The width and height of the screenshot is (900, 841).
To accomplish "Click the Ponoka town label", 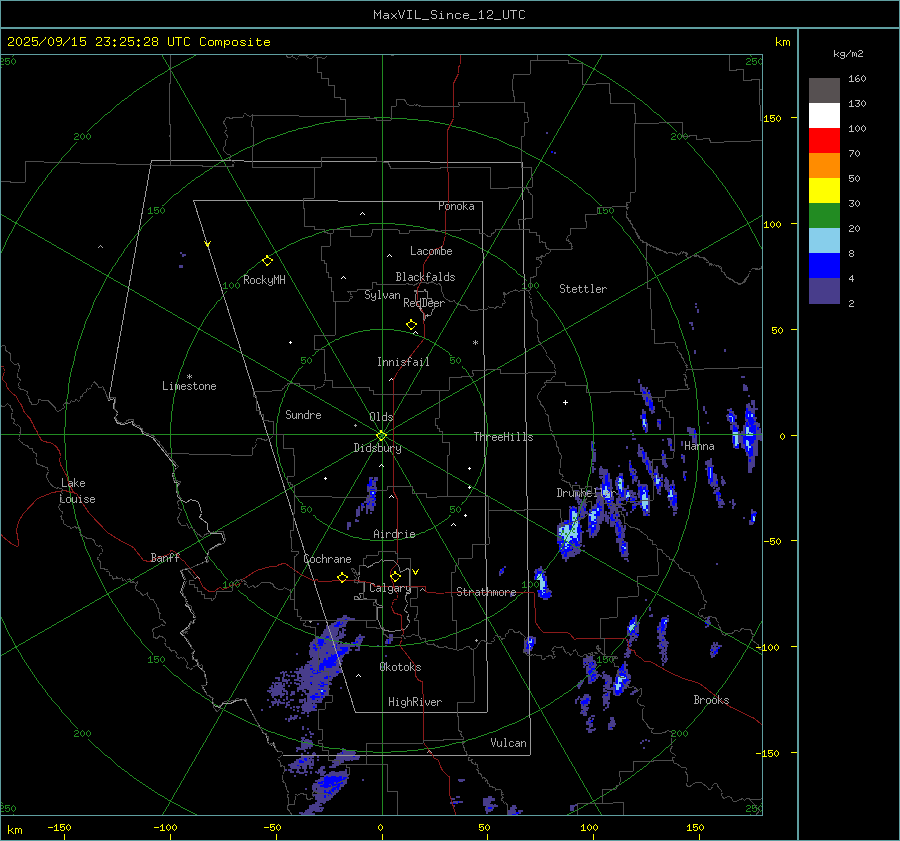I will 456,206.
